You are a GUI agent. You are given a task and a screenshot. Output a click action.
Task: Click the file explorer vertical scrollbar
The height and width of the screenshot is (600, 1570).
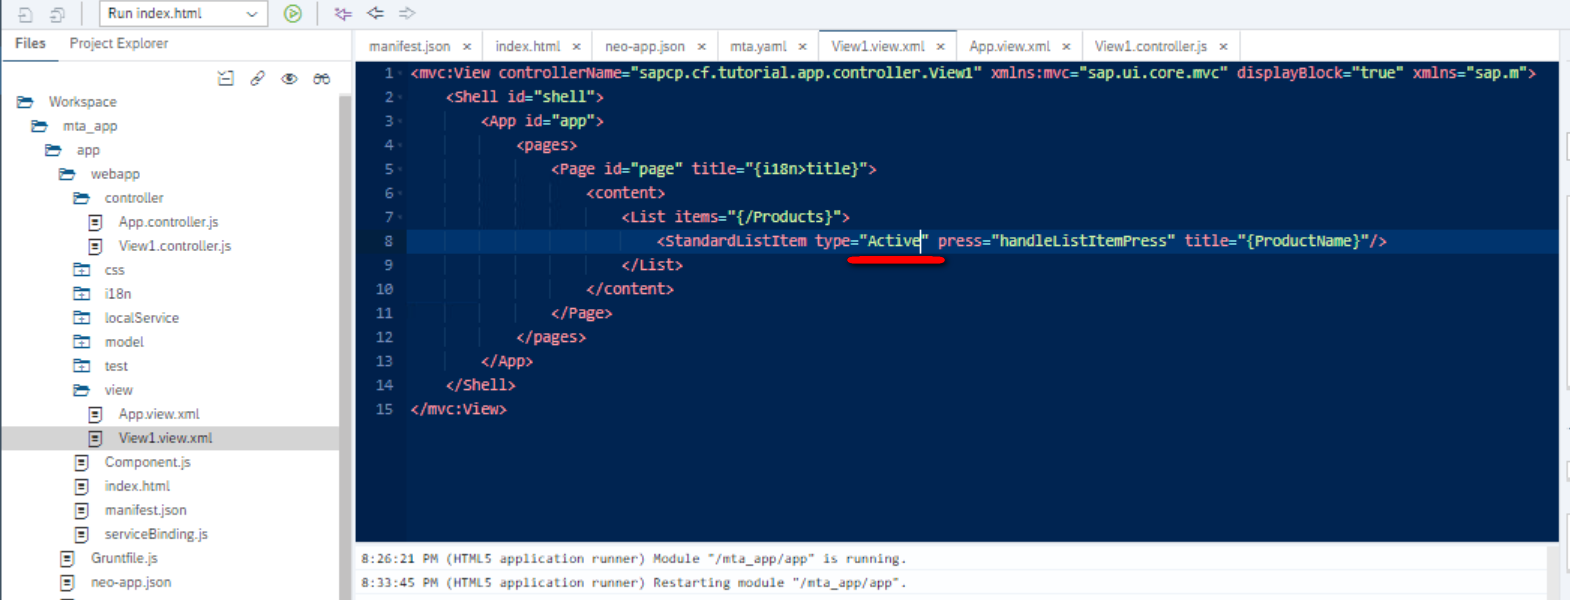(x=346, y=348)
